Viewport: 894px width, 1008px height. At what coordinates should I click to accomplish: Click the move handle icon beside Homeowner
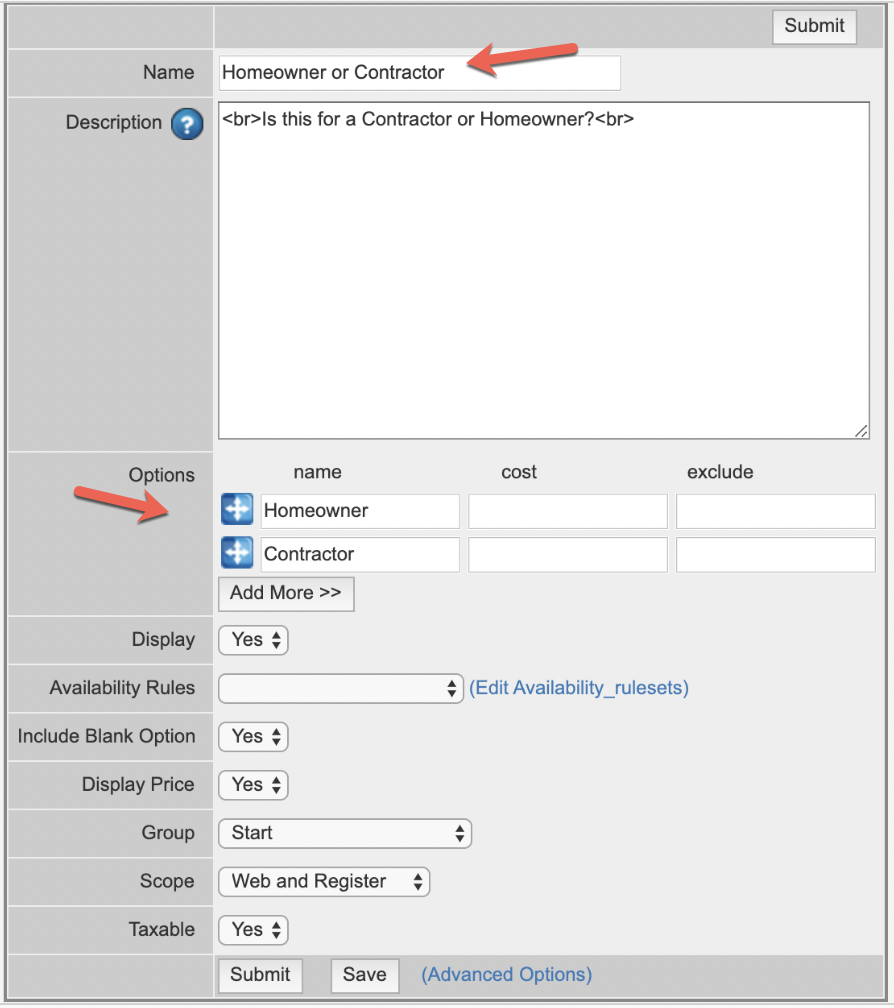(237, 510)
